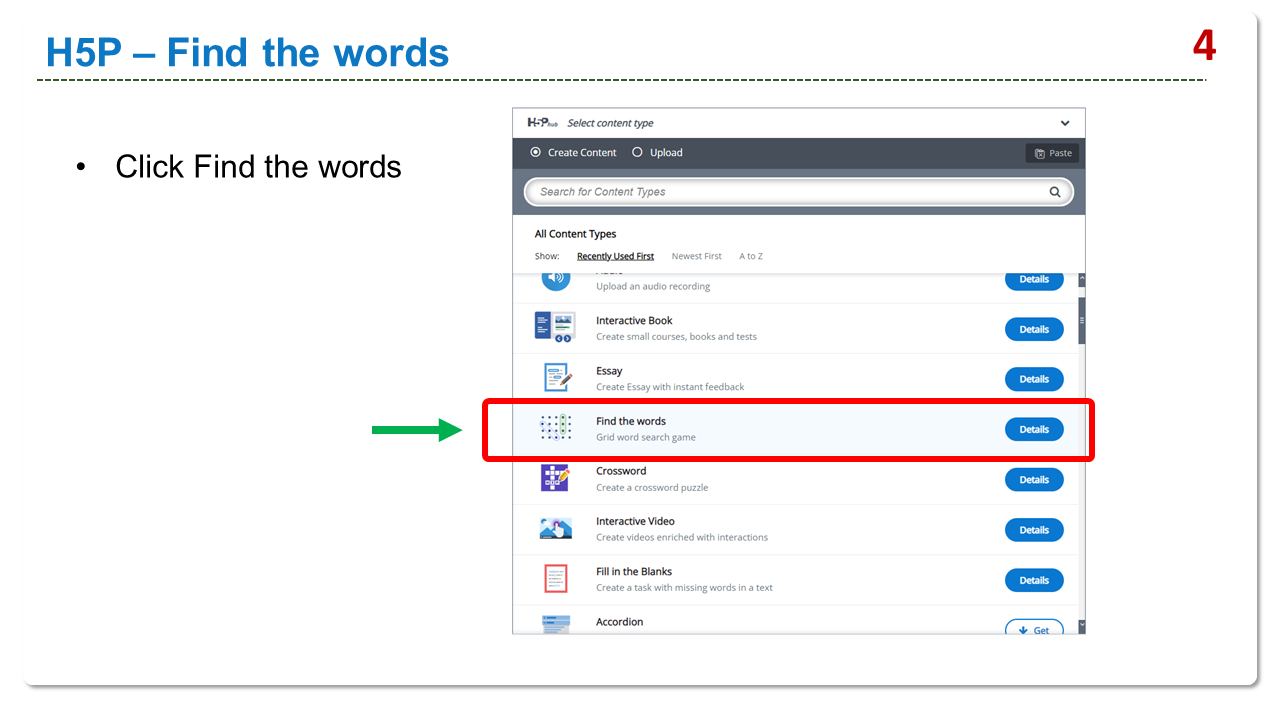Click the Interactive Book icon
The width and height of the screenshot is (1280, 720).
click(555, 327)
